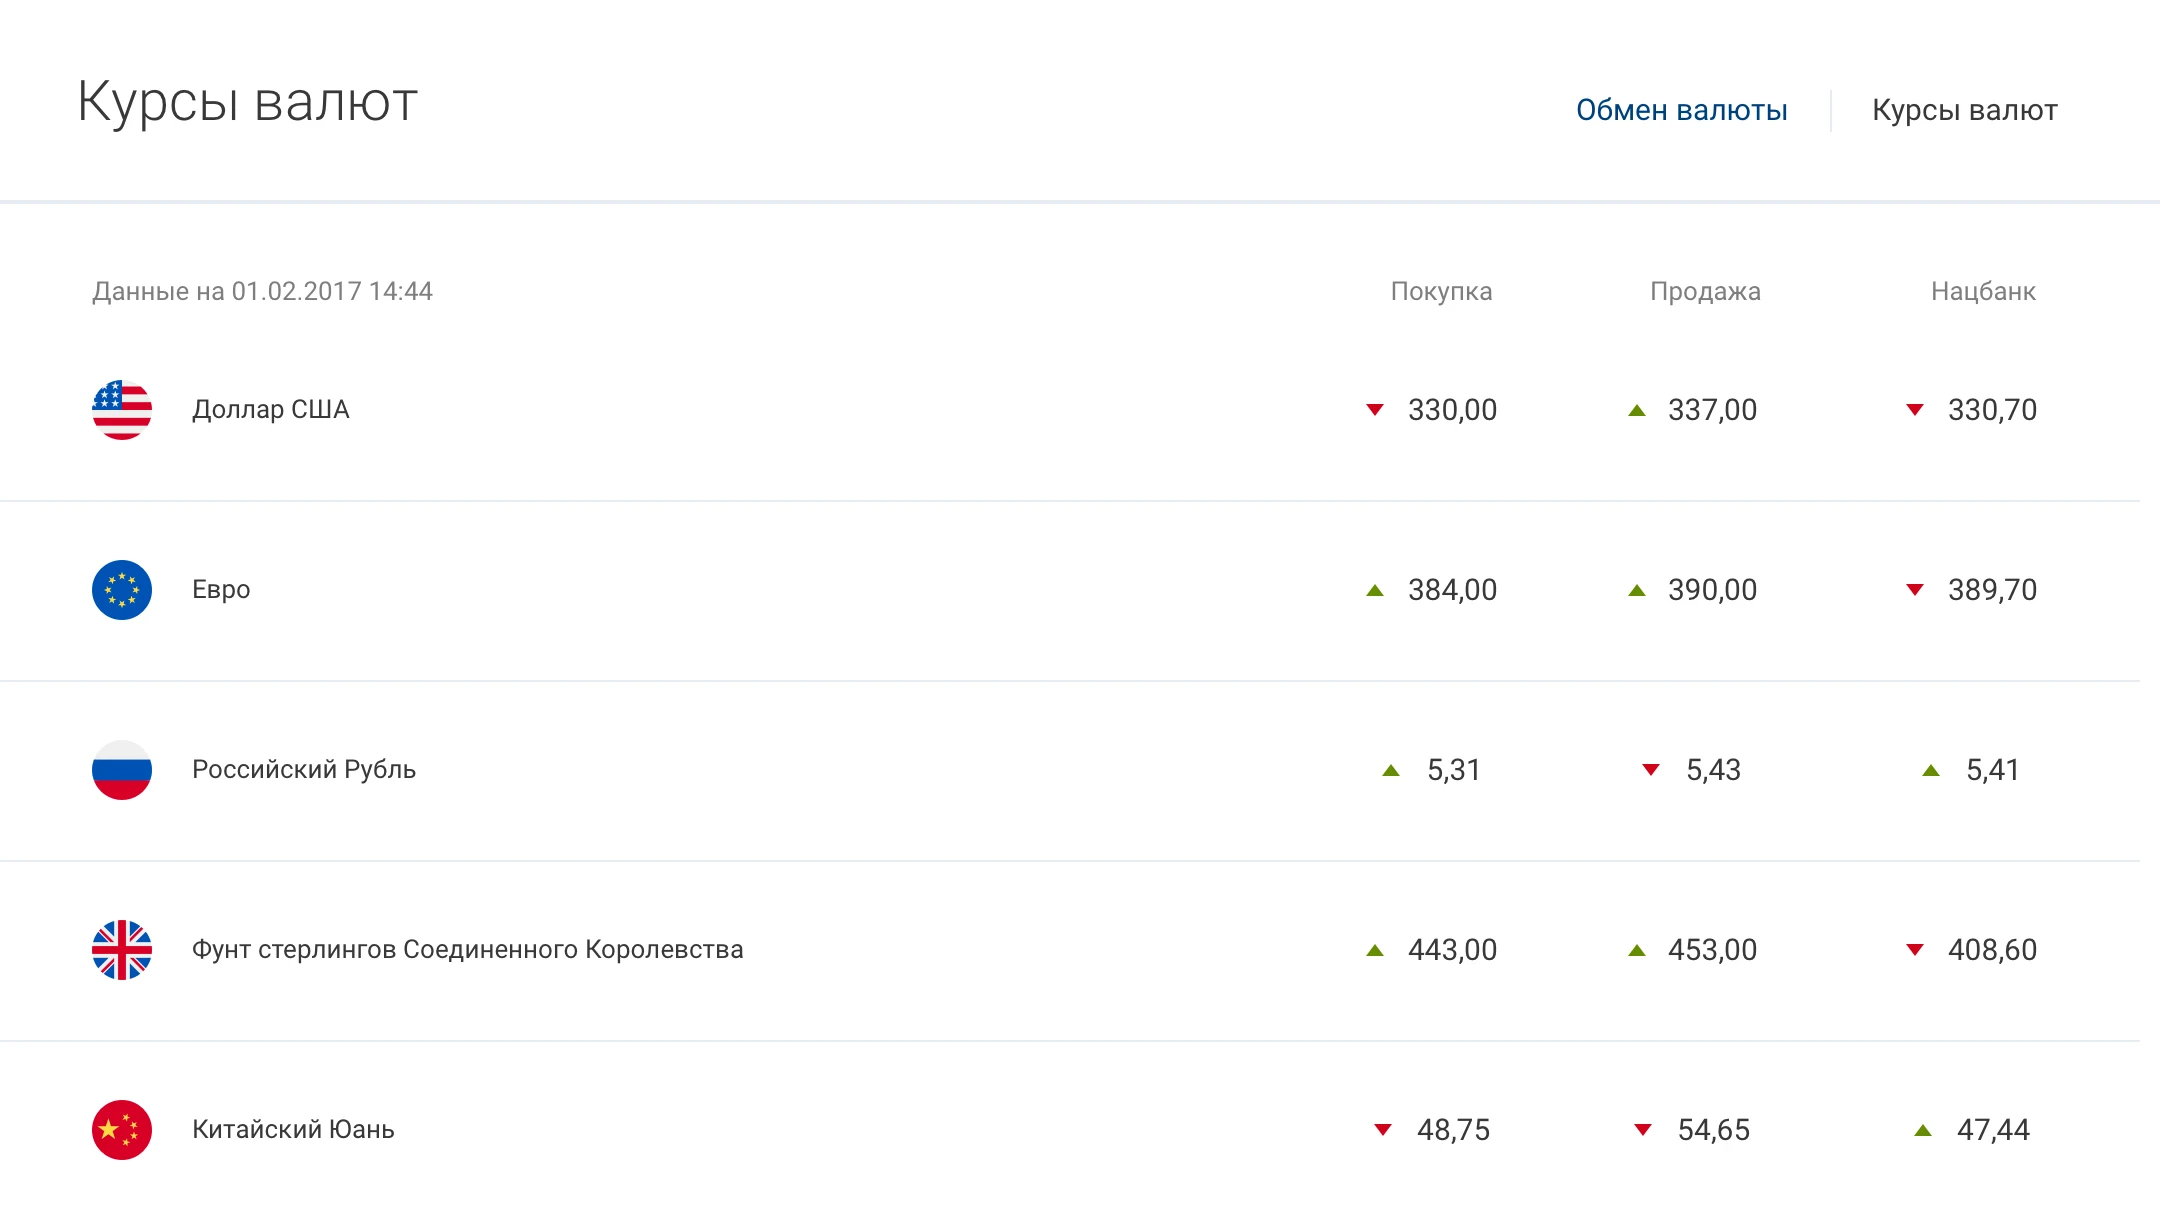The height and width of the screenshot is (1220, 2160).
Task: Click Китайский Юань currency name
Action: [293, 1130]
